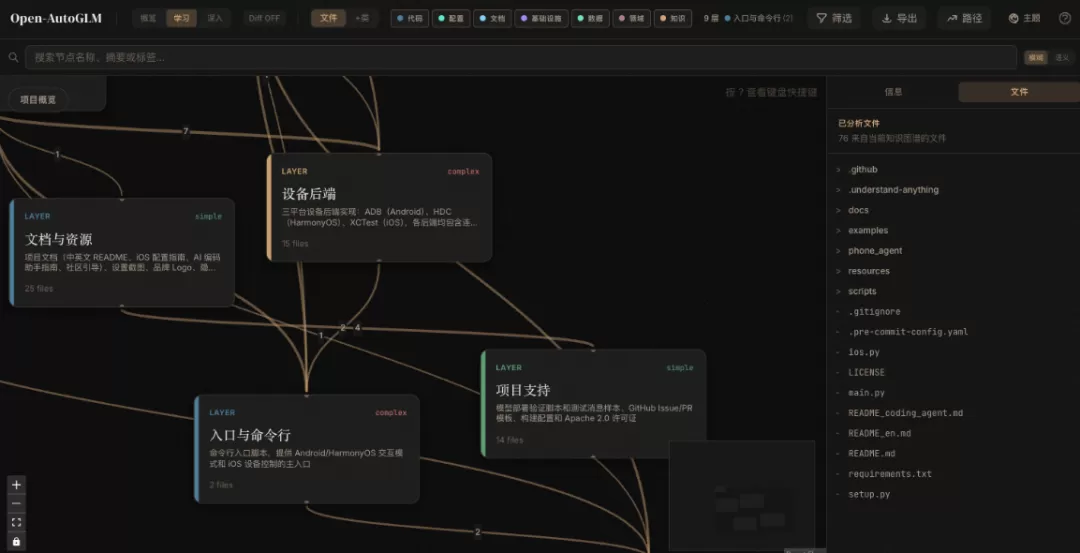Select 语义 semantic search mode

click(1061, 58)
